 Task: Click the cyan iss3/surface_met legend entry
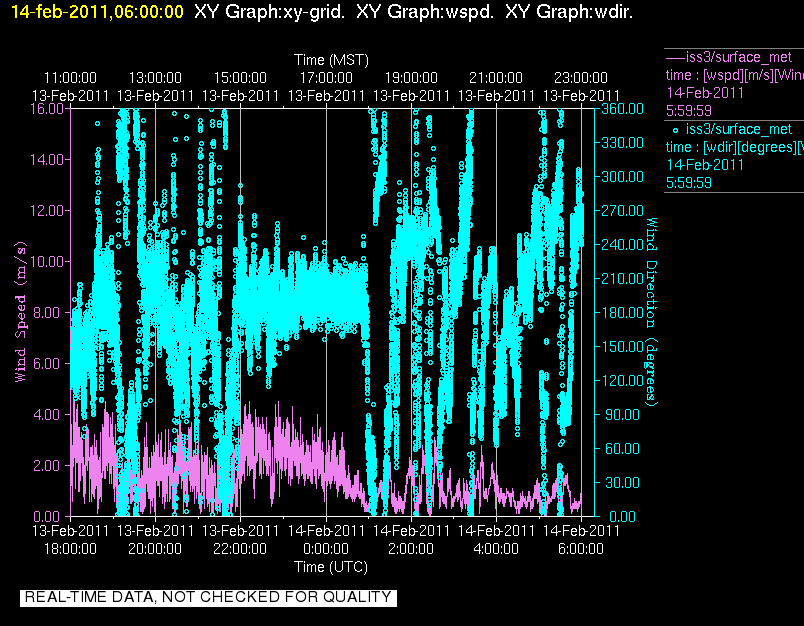(x=738, y=129)
